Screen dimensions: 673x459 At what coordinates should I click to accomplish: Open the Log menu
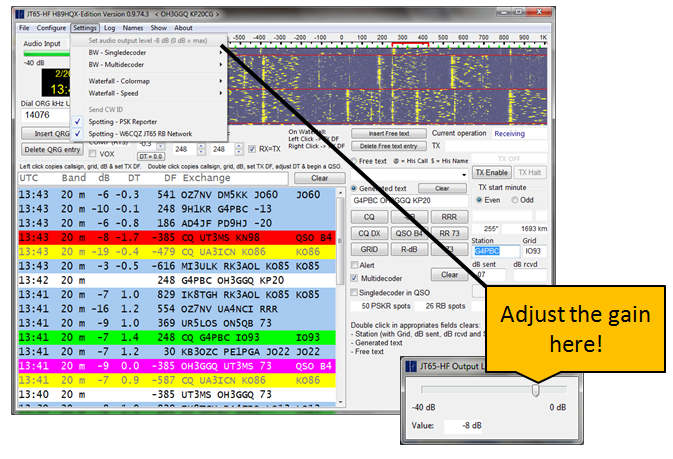(109, 28)
